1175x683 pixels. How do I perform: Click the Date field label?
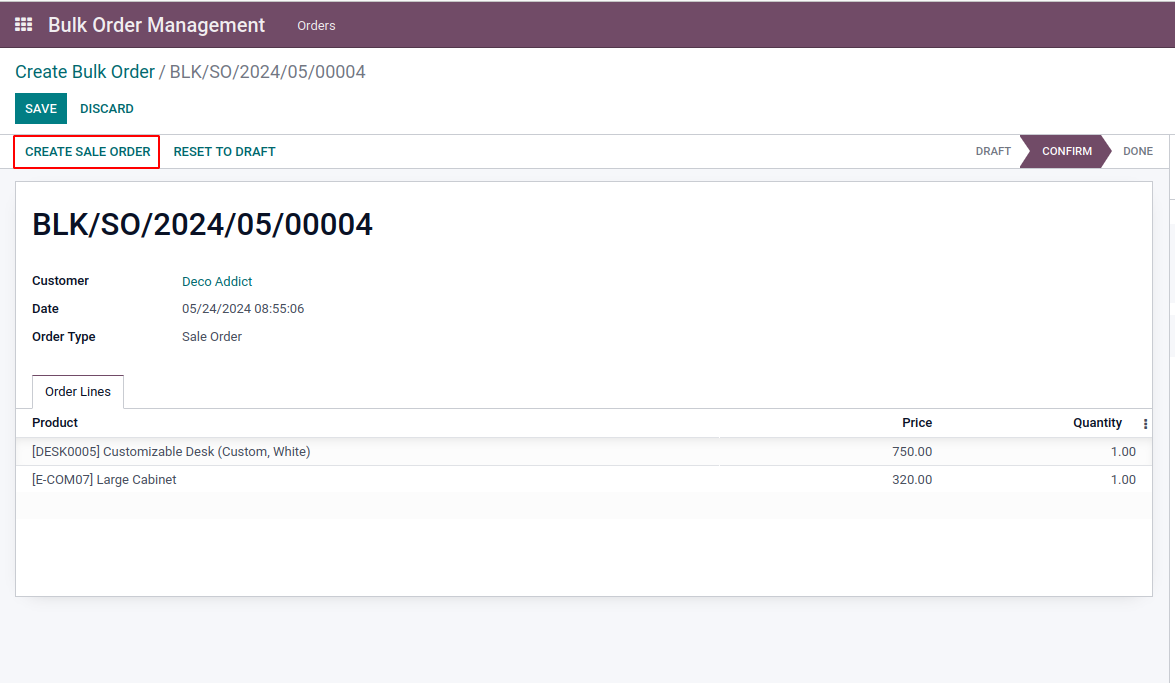point(46,309)
